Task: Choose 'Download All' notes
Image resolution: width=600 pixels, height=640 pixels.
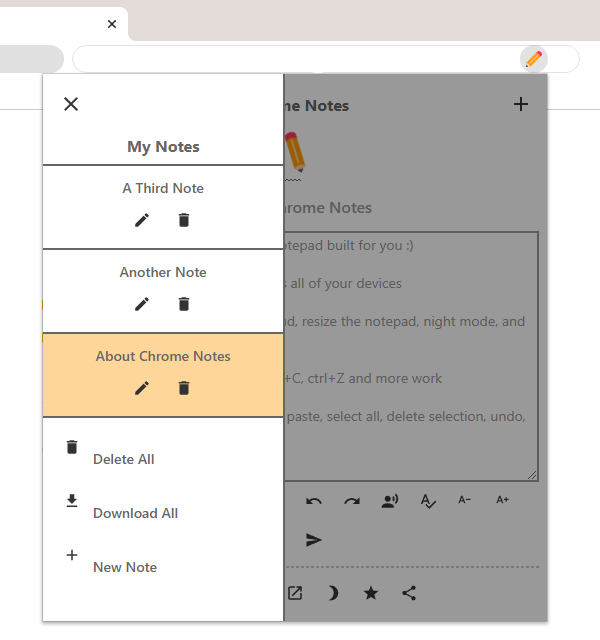Action: click(x=135, y=513)
